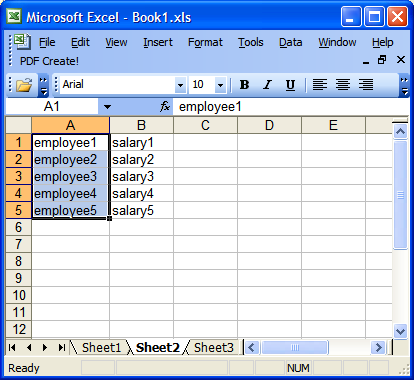The image size is (414, 380).
Task: Click the Excel workbook icon beside File menu
Action: tap(22, 42)
